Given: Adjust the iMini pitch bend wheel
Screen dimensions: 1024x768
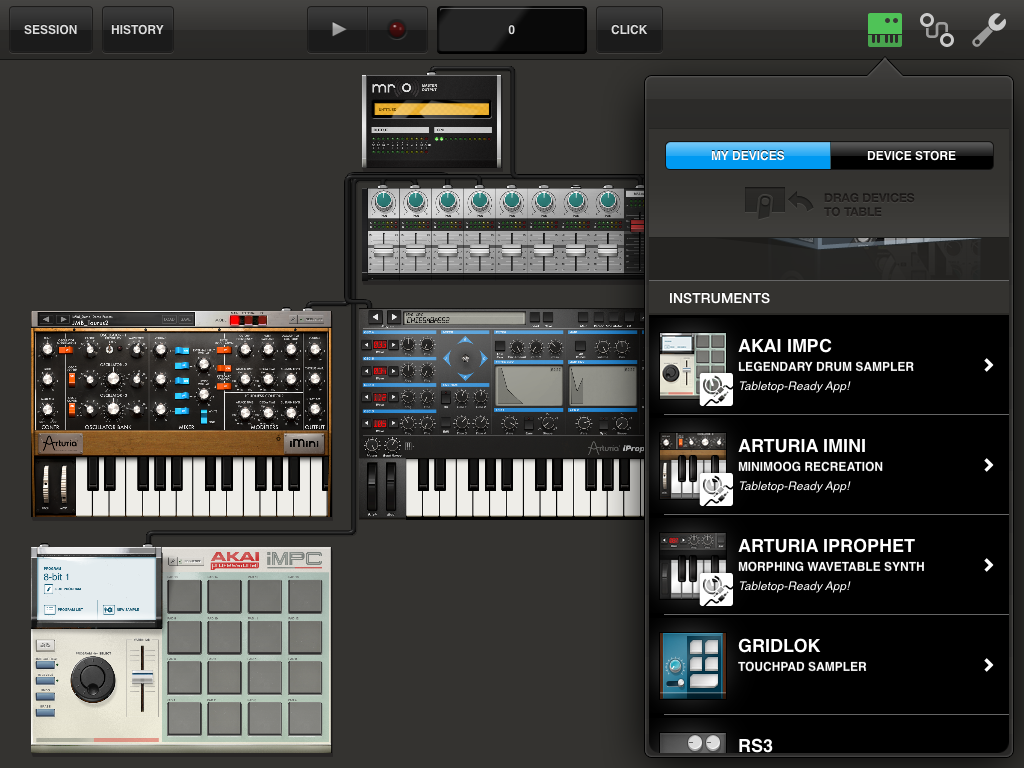Looking at the screenshot, I should (x=46, y=484).
